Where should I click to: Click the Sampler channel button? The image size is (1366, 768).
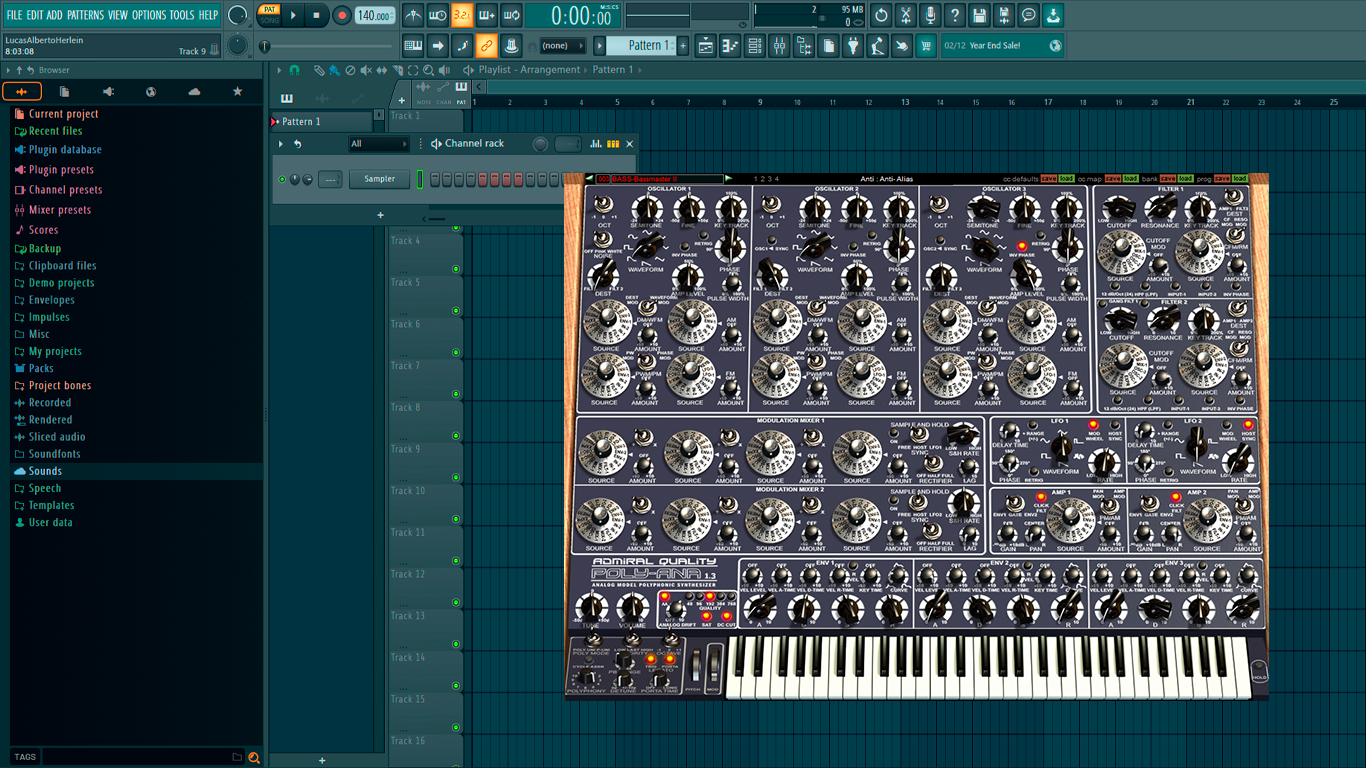tap(379, 179)
